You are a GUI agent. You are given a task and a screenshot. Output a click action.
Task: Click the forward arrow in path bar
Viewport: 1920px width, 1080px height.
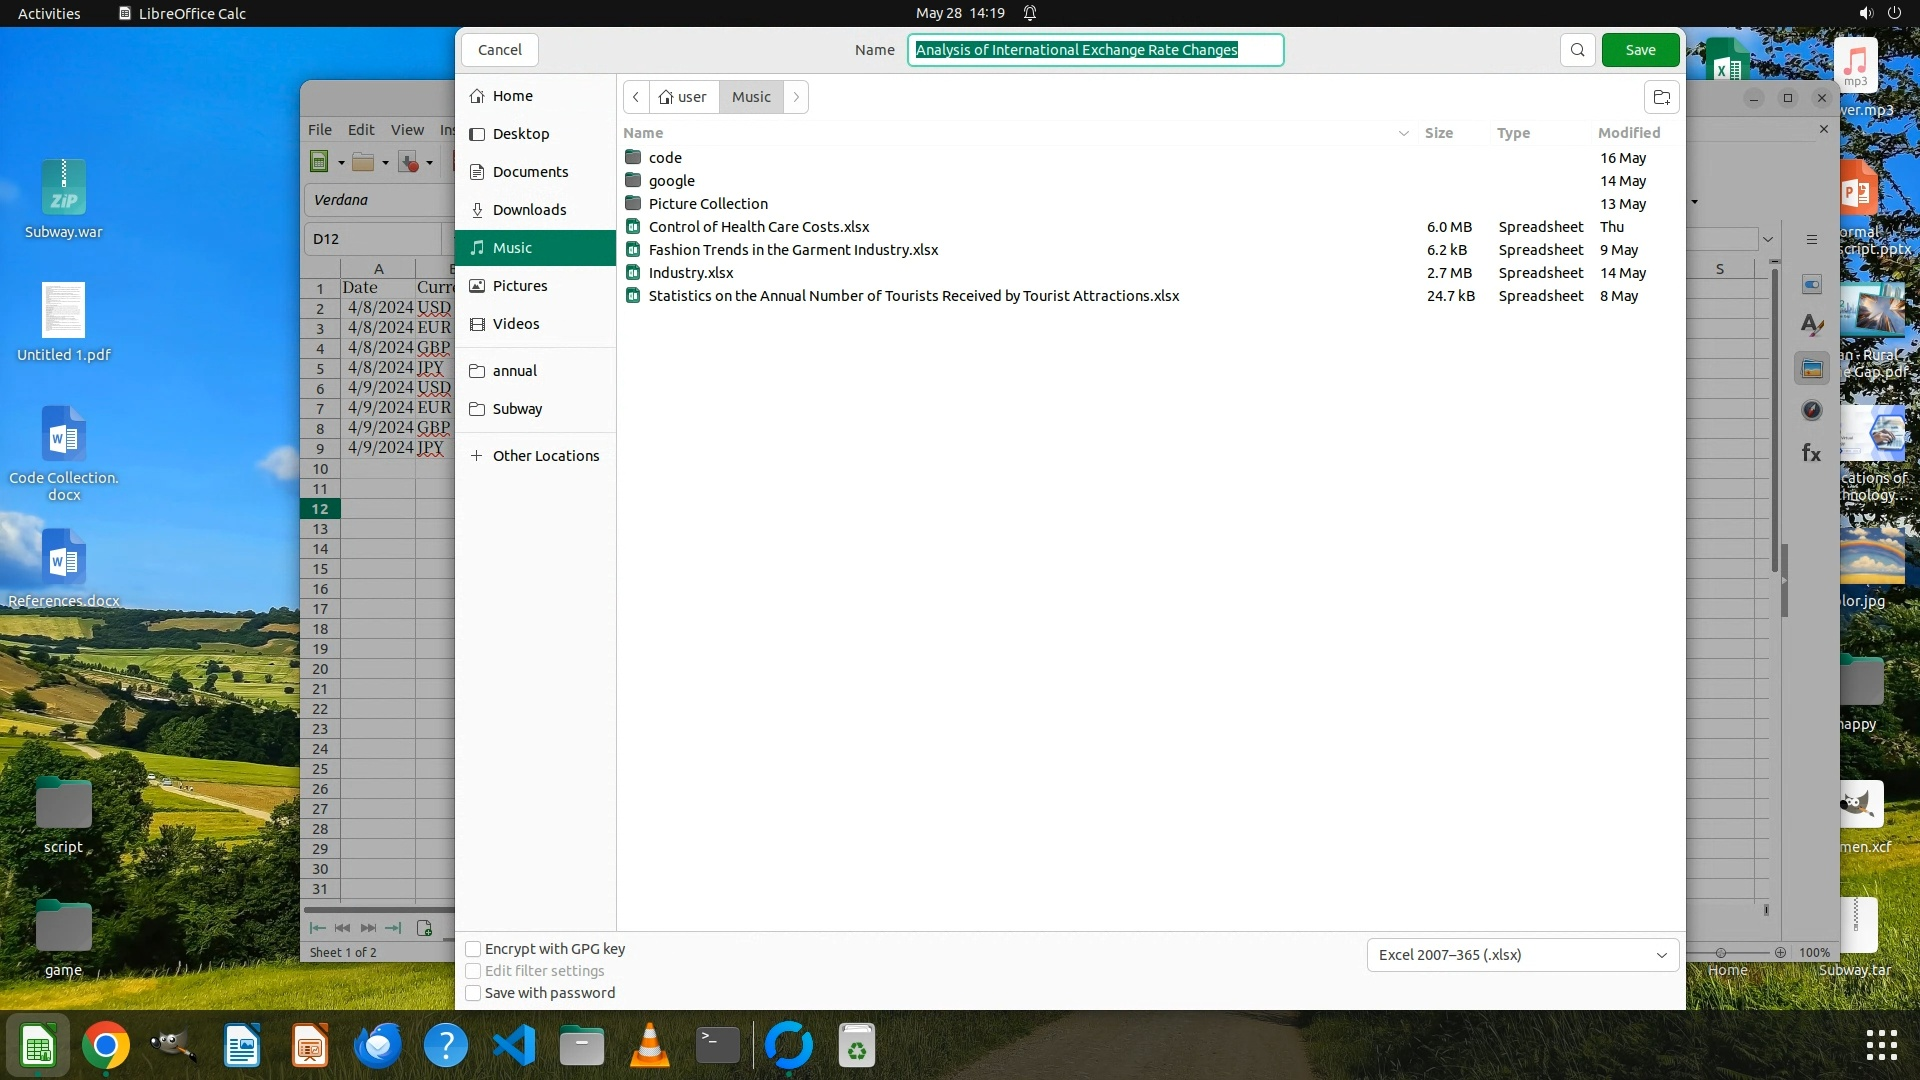[796, 97]
